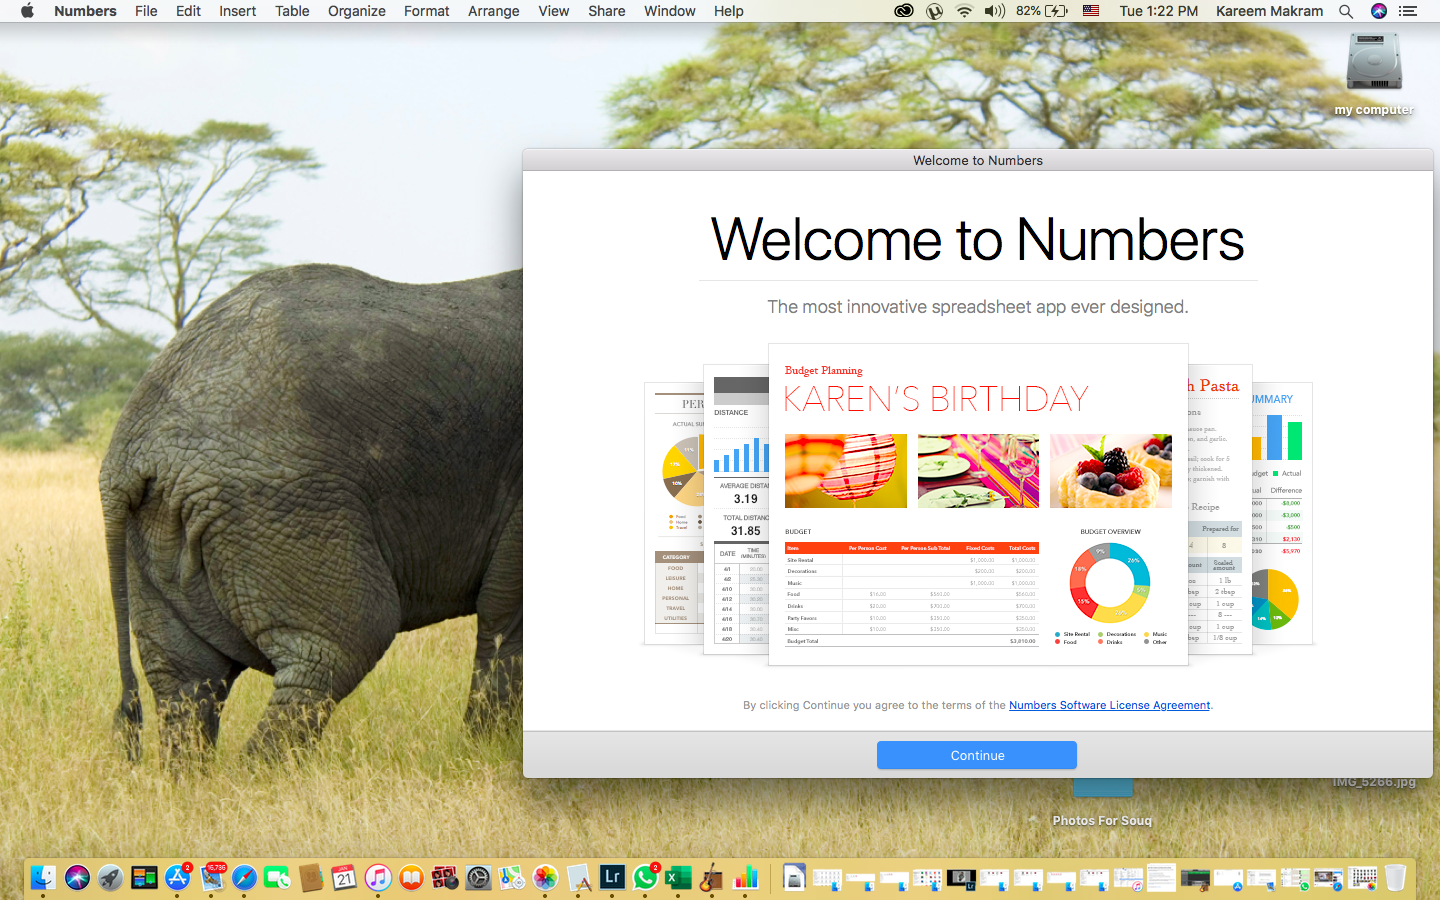
Task: Open the Numbers Software License Agreement link
Action: click(1109, 705)
